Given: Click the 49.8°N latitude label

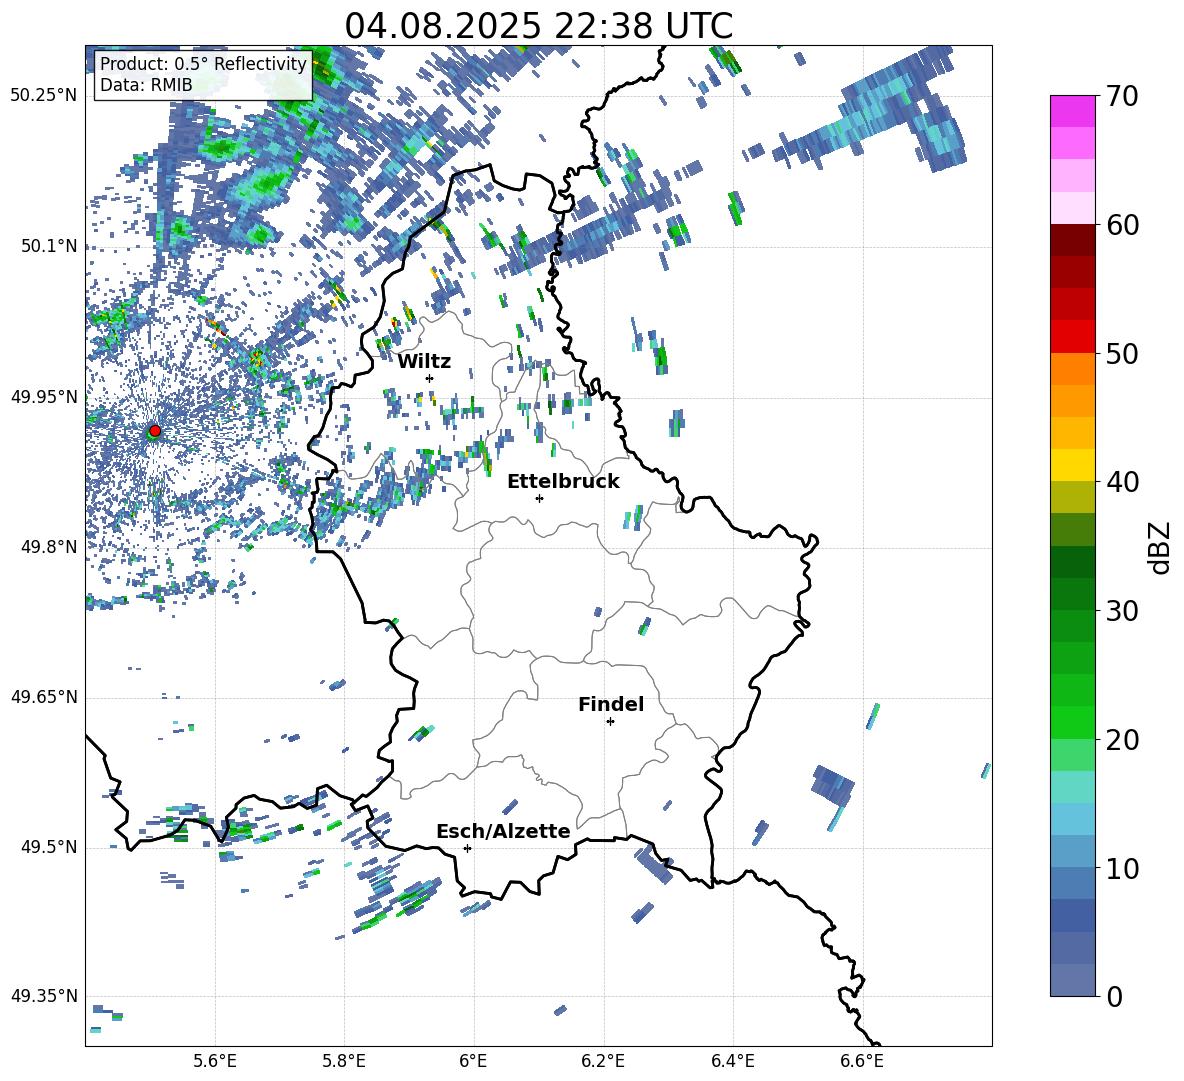Looking at the screenshot, I should [49, 547].
